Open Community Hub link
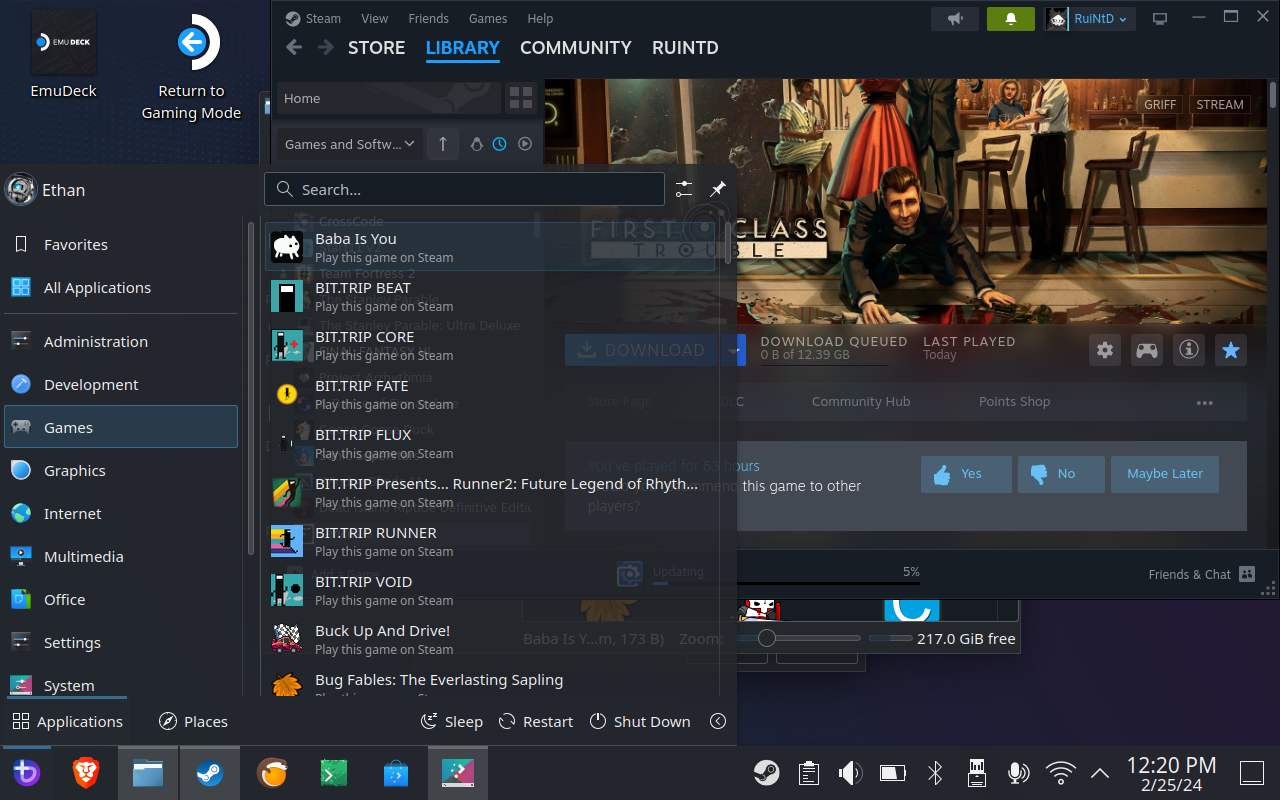1280x800 pixels. click(x=861, y=402)
